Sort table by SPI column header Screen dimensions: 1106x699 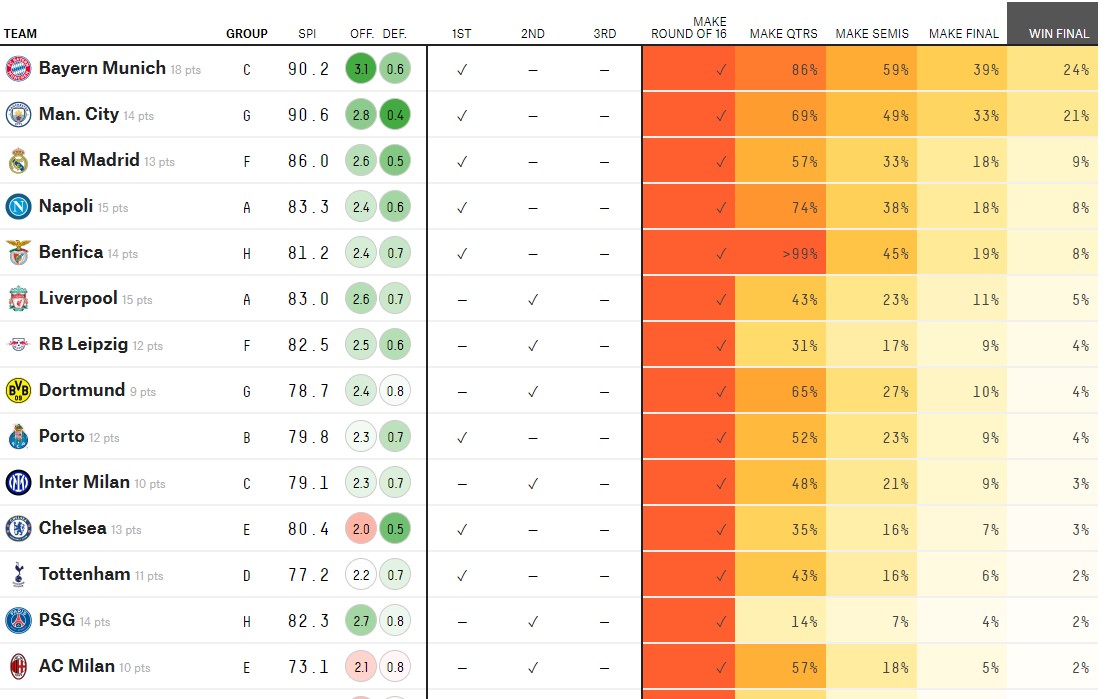(x=307, y=34)
